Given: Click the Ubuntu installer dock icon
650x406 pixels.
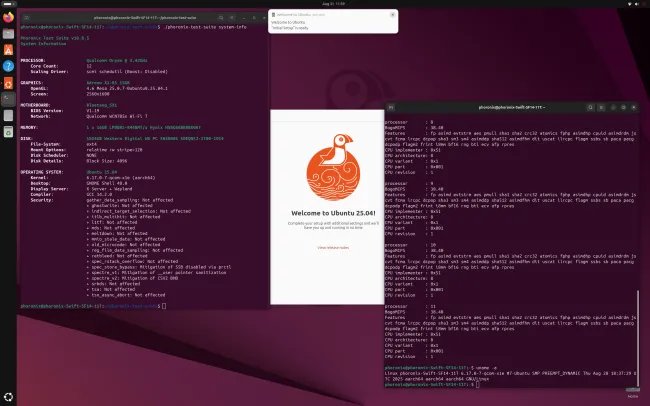Looking at the screenshot, I should [8, 82].
